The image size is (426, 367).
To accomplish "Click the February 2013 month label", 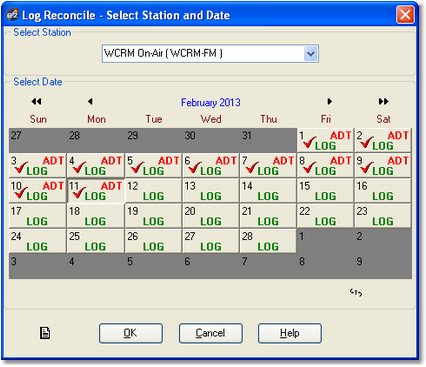I will click(211, 102).
